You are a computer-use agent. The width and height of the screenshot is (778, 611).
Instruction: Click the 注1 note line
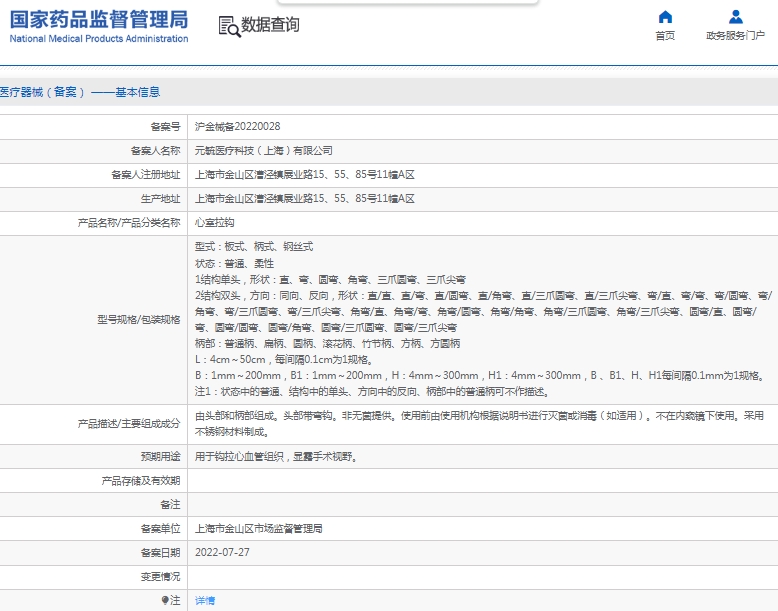coord(373,391)
